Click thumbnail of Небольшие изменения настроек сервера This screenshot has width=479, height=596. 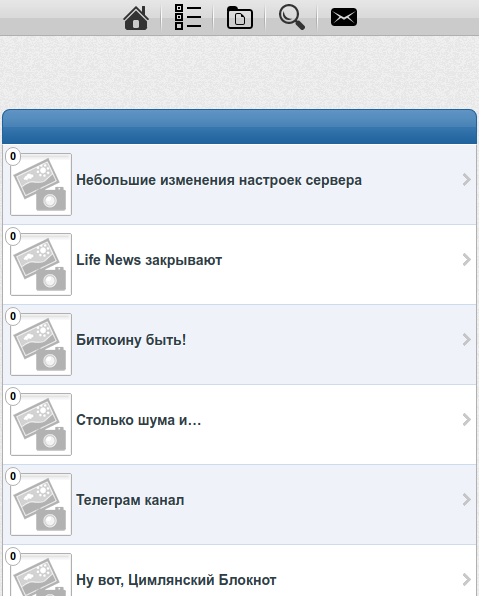click(x=41, y=185)
